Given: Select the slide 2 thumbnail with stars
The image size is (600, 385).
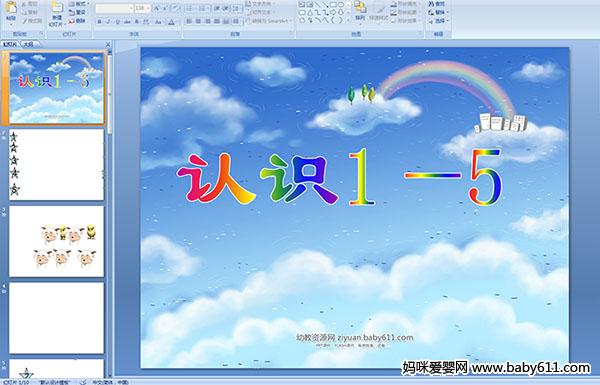Looking at the screenshot, I should [57, 165].
